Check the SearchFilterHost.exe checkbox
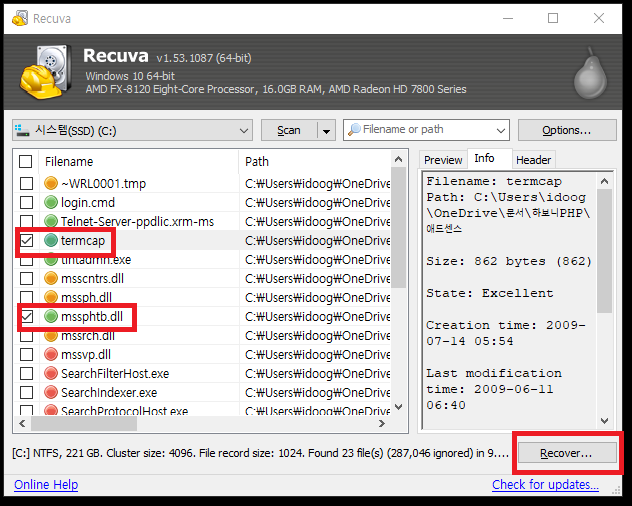Screen dimensions: 632x506 (x=27, y=373)
